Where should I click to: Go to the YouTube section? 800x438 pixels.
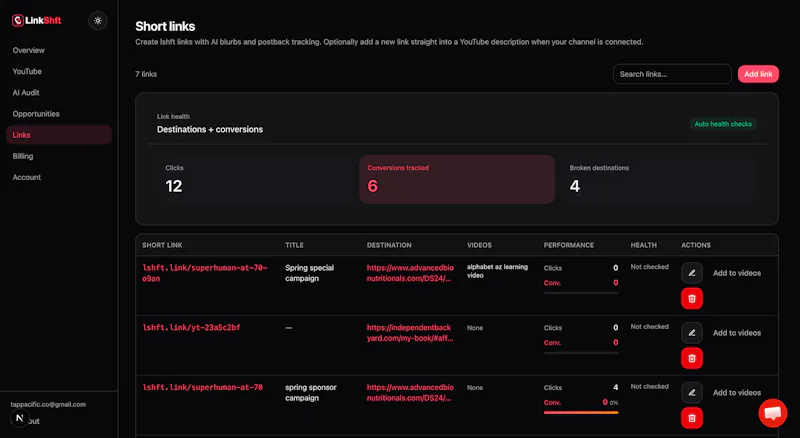[27, 71]
